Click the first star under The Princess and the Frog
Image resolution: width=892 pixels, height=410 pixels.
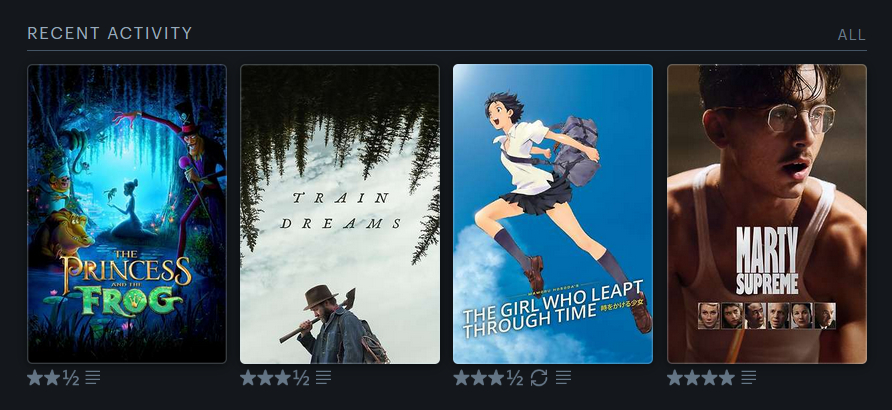point(35,377)
